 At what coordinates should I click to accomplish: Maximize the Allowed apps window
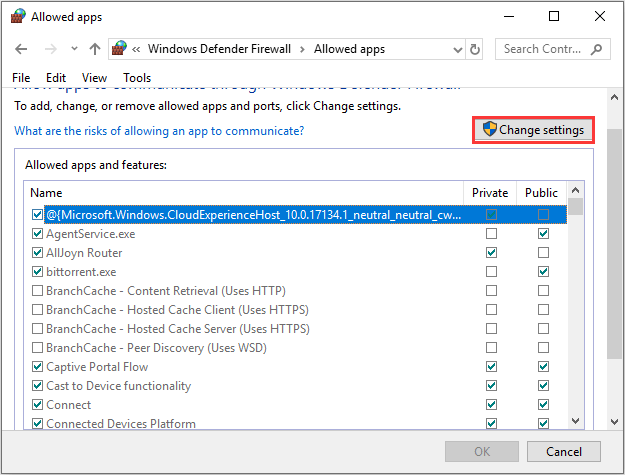click(554, 16)
